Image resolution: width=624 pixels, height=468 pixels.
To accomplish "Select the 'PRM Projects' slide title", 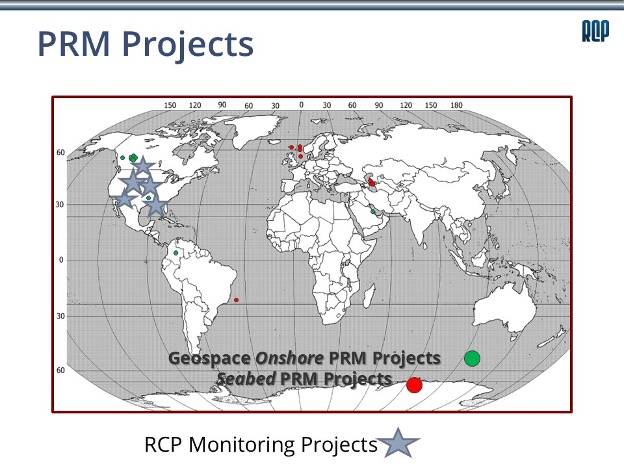I will pos(146,44).
